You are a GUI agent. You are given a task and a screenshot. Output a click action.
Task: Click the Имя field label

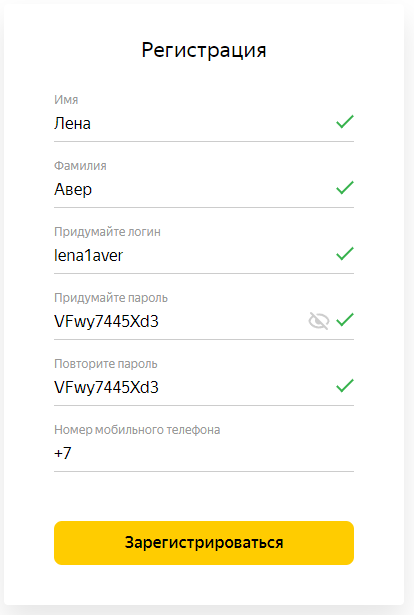click(x=66, y=100)
